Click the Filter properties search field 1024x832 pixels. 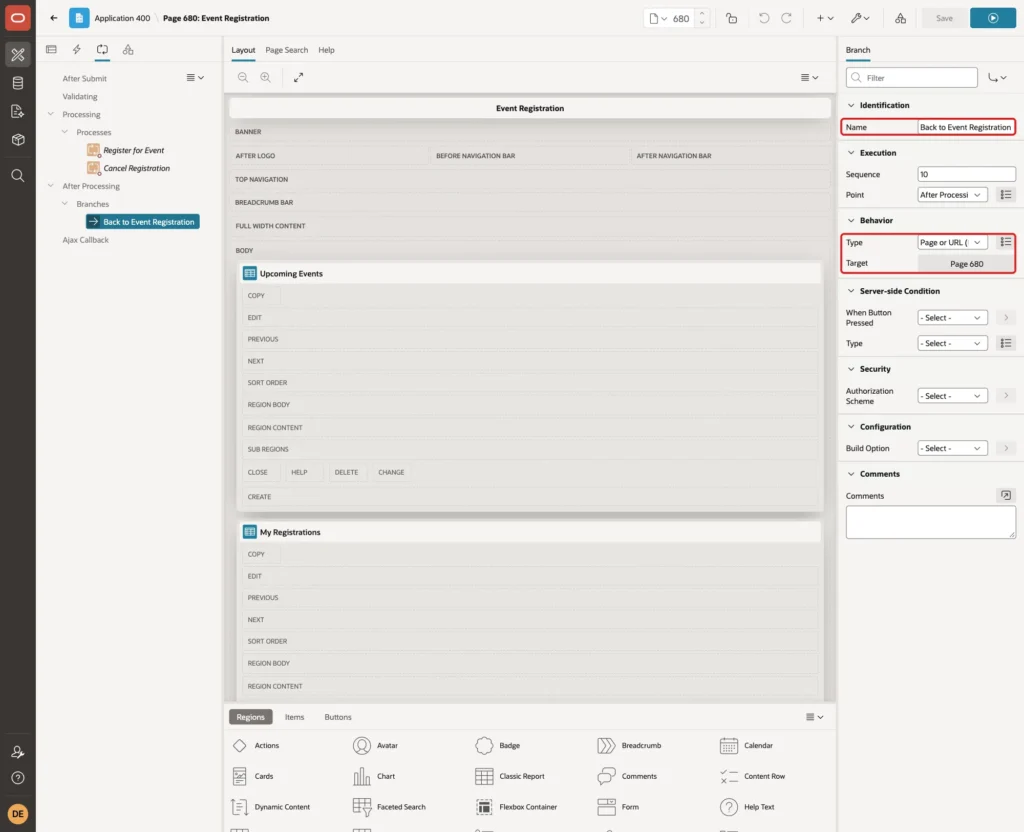click(912, 78)
